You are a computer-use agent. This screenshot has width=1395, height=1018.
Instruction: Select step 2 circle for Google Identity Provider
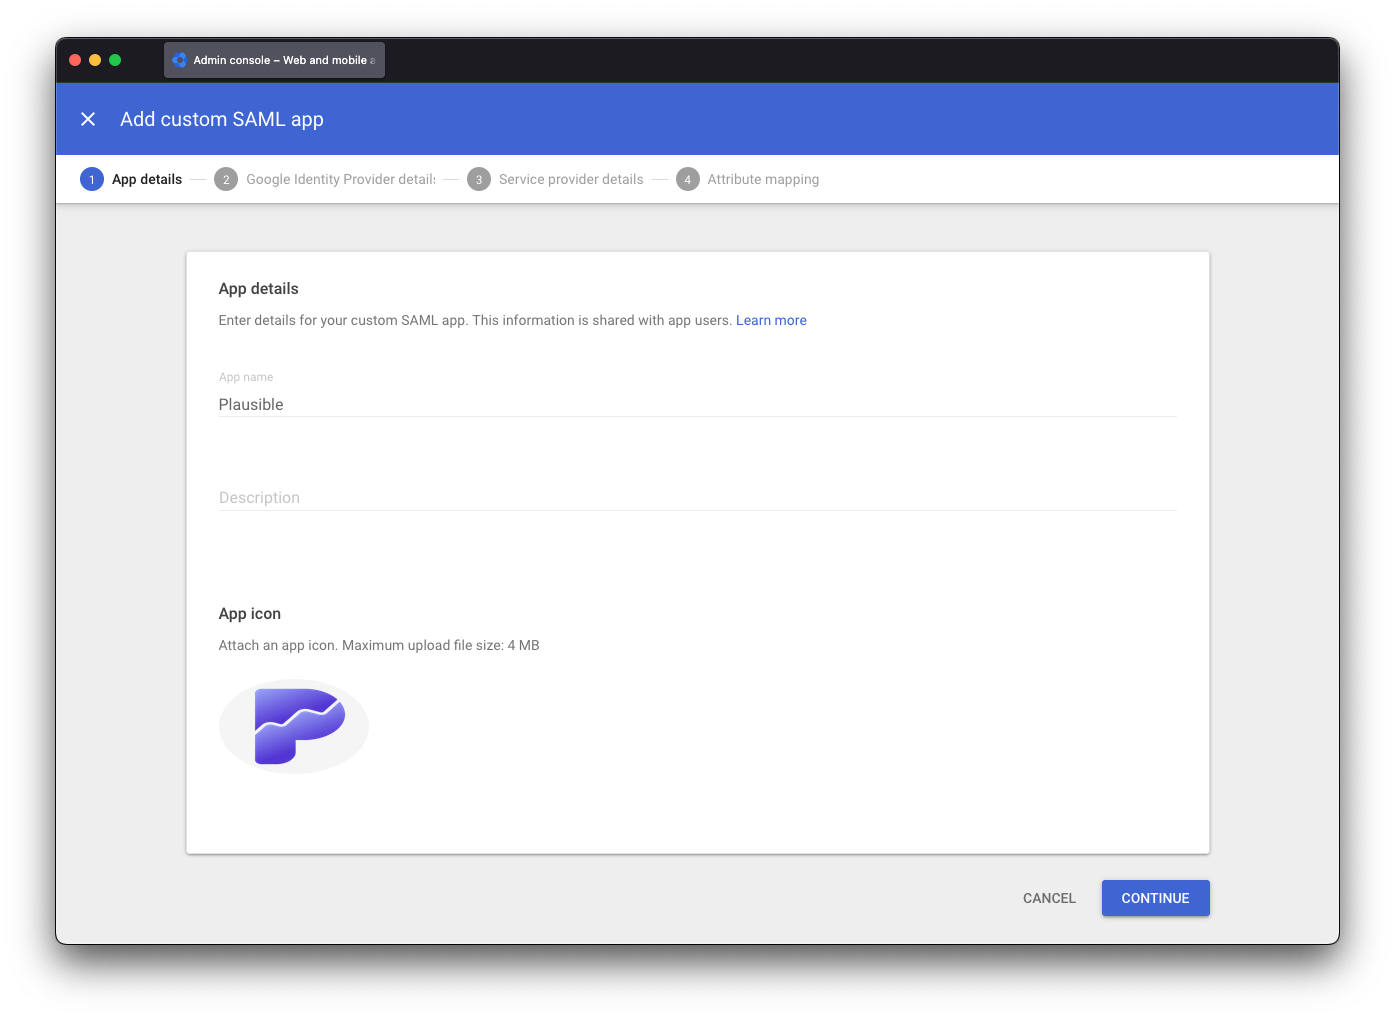pos(226,179)
